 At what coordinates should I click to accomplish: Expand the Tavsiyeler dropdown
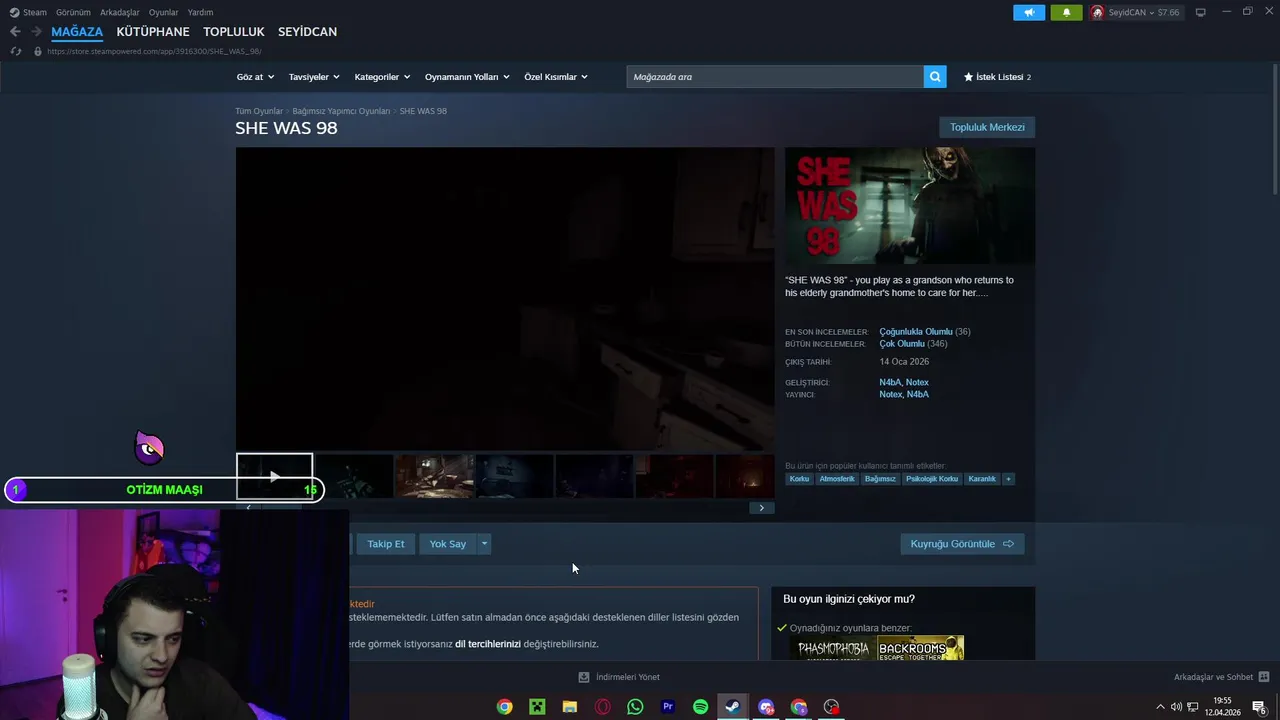click(x=314, y=77)
